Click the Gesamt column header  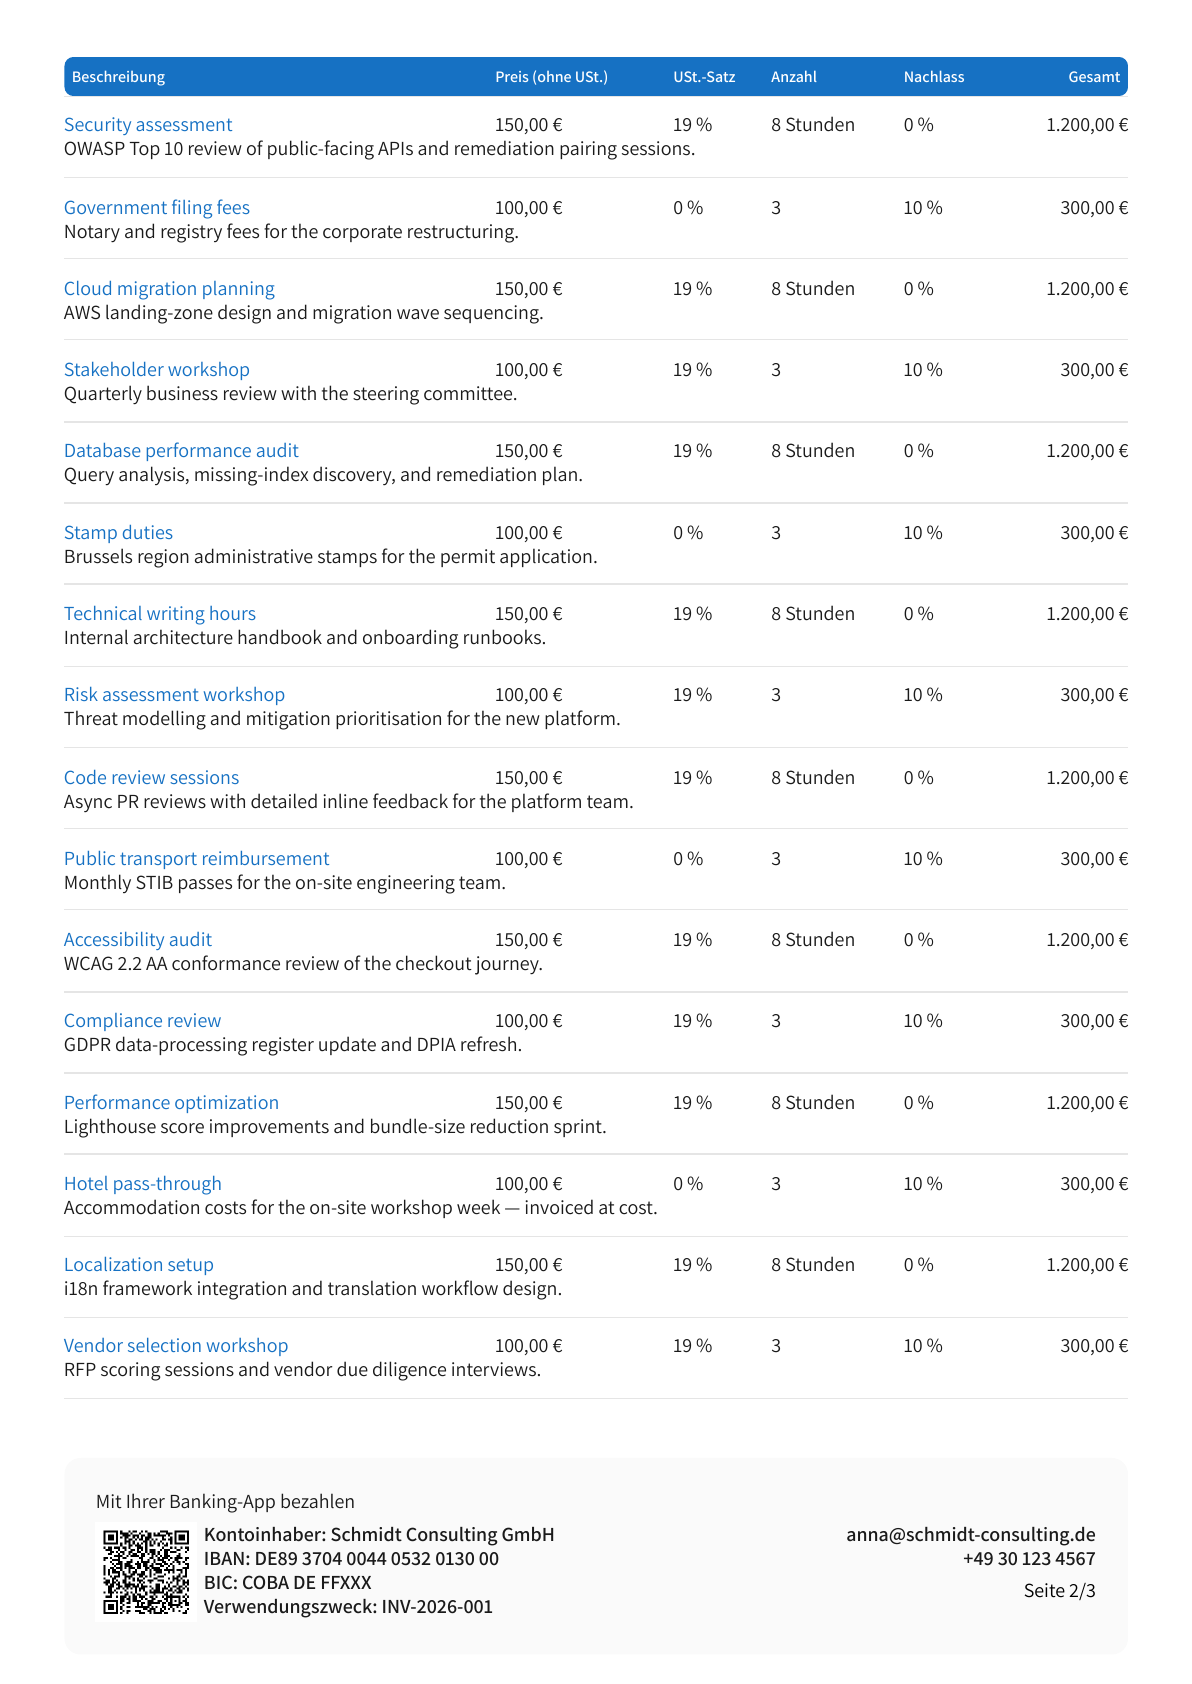1094,77
